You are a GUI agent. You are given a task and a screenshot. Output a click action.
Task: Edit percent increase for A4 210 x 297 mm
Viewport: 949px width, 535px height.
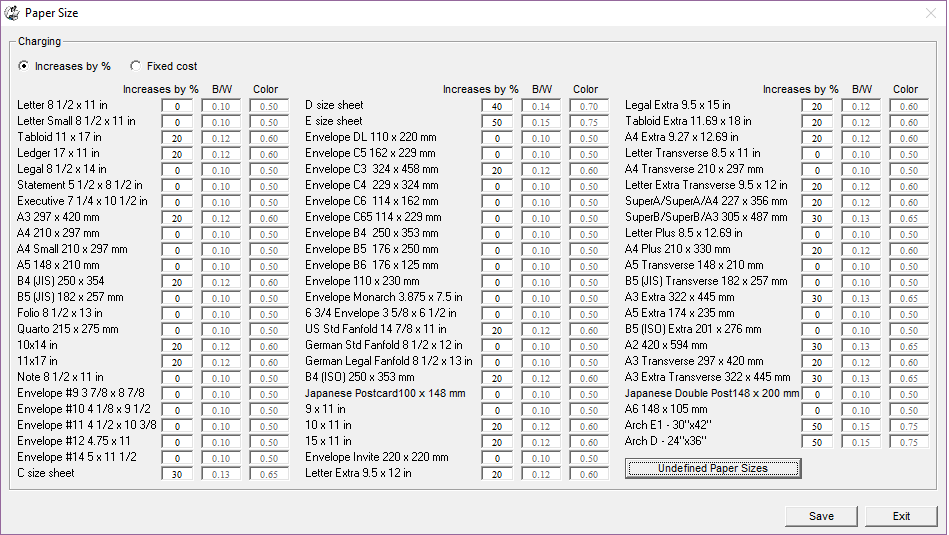pyautogui.click(x=177, y=234)
